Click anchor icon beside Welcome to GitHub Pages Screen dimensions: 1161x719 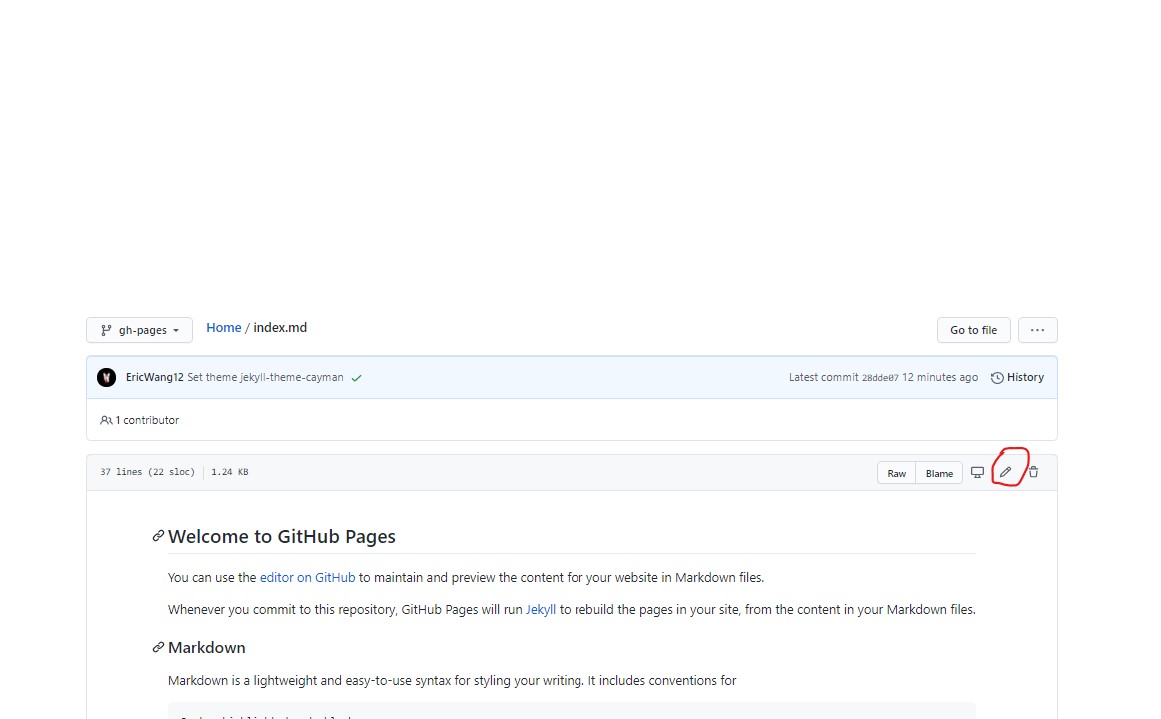158,536
